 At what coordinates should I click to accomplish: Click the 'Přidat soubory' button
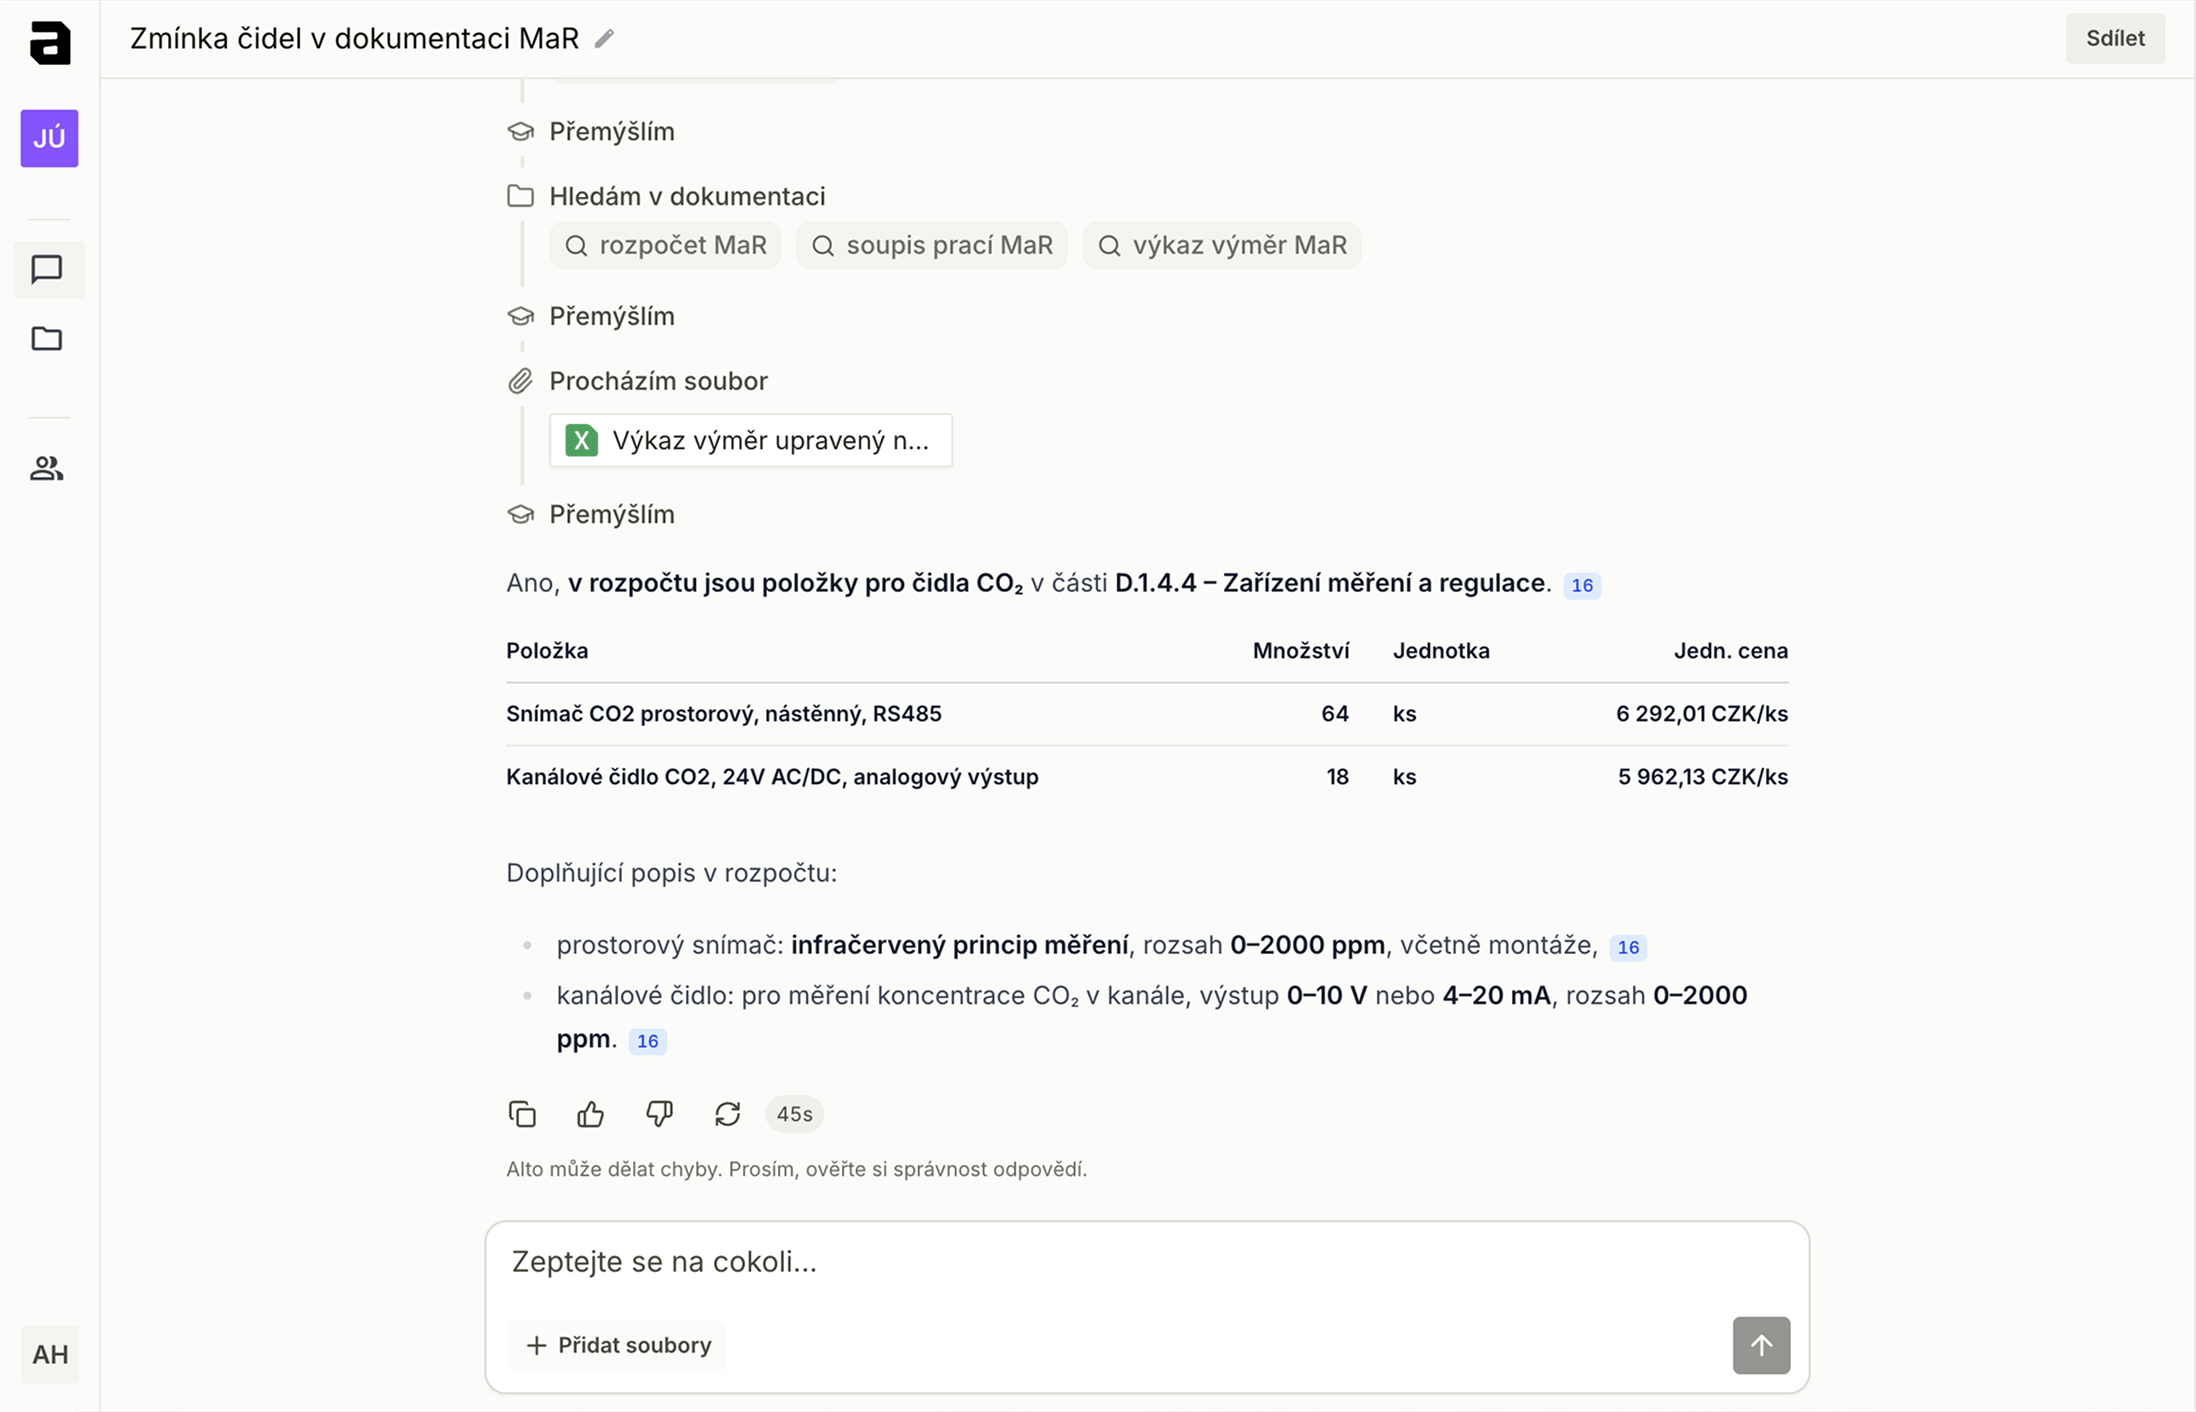pyautogui.click(x=618, y=1345)
